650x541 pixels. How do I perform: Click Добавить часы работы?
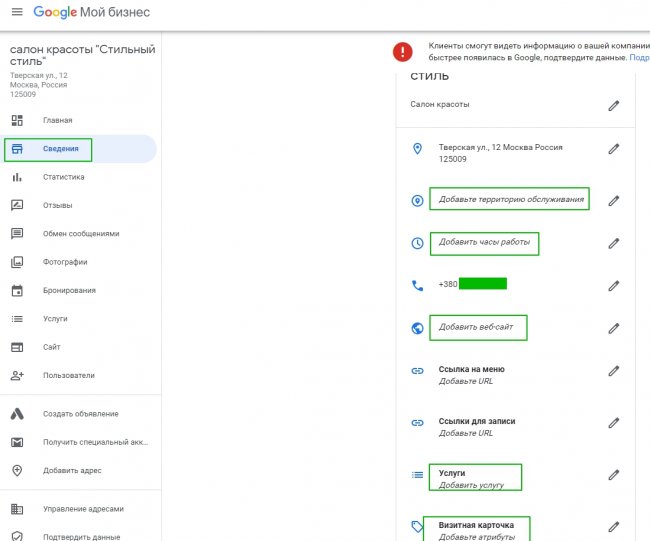pyautogui.click(x=484, y=243)
